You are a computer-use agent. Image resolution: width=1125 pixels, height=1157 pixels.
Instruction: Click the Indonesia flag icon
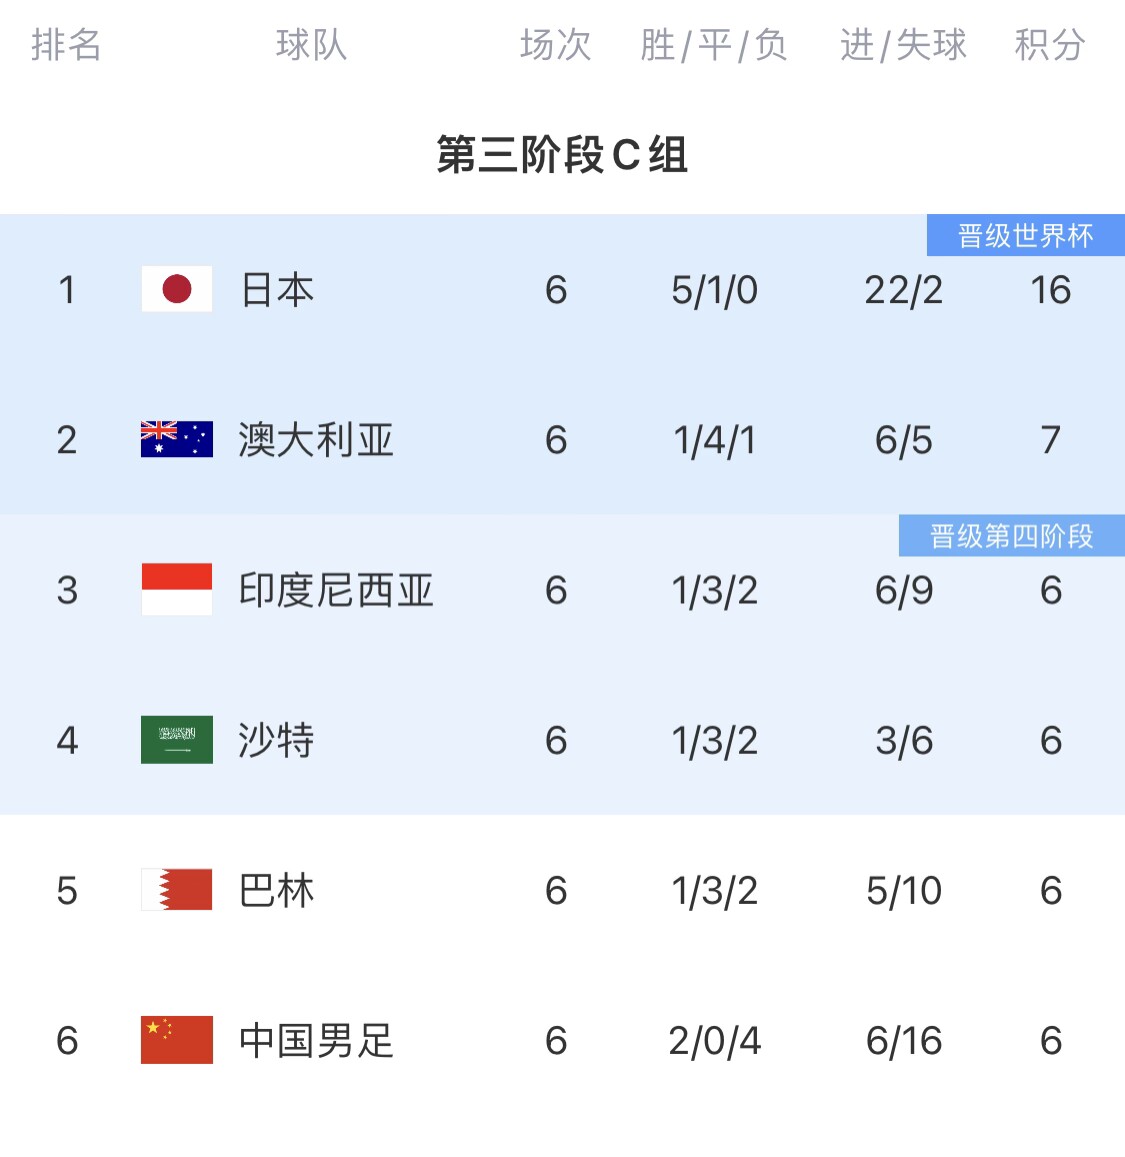(x=177, y=589)
